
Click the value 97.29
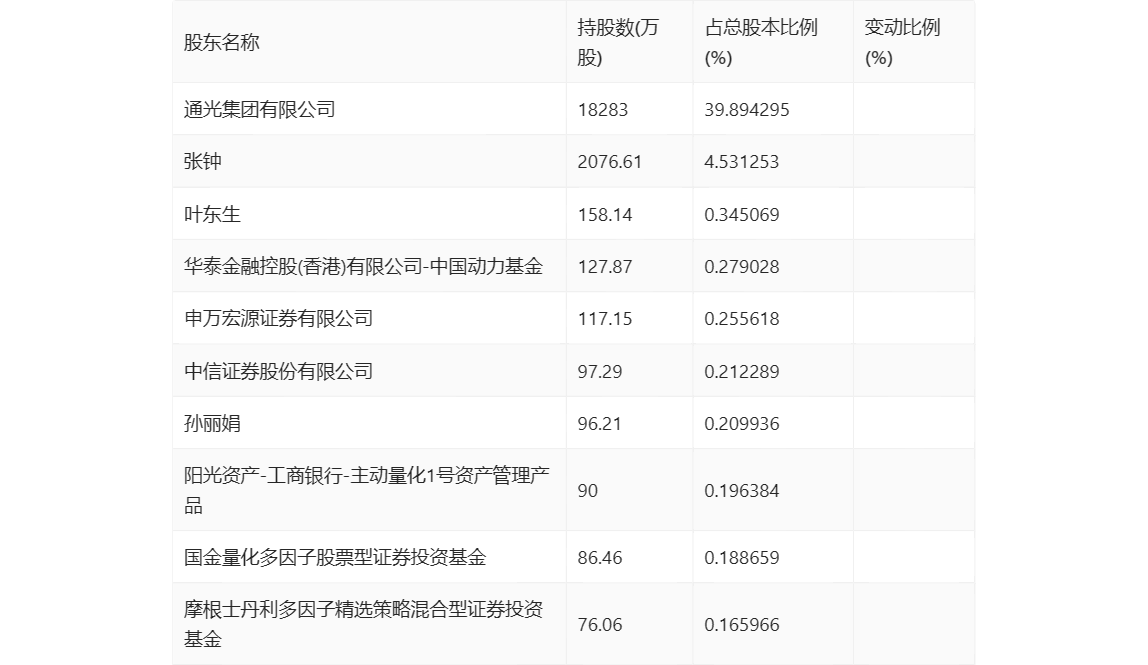[x=600, y=371]
